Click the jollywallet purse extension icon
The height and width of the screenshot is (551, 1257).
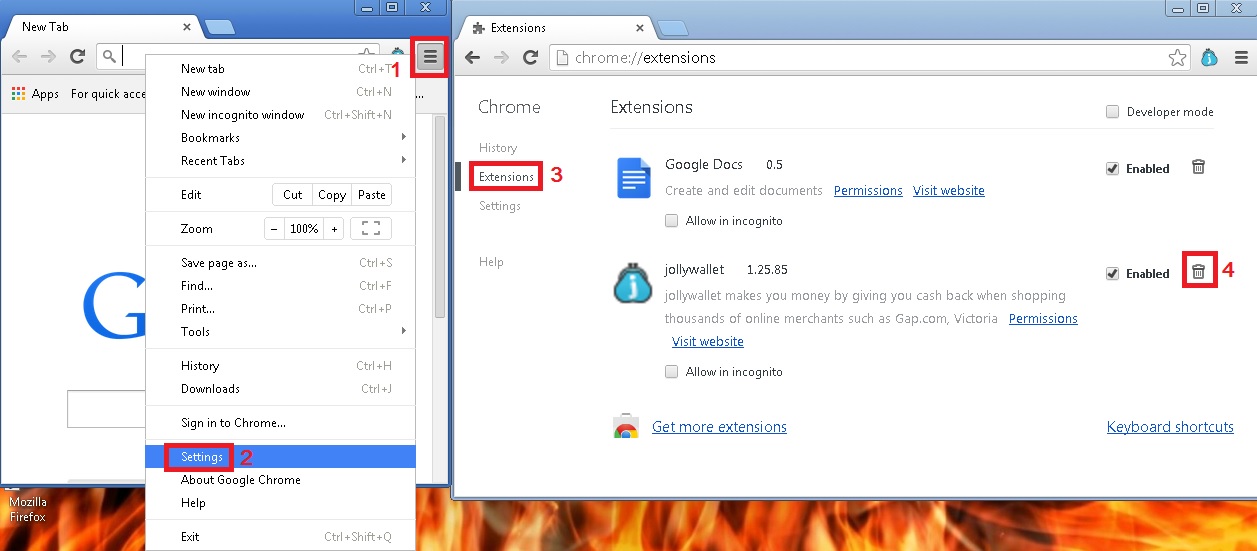click(x=632, y=282)
